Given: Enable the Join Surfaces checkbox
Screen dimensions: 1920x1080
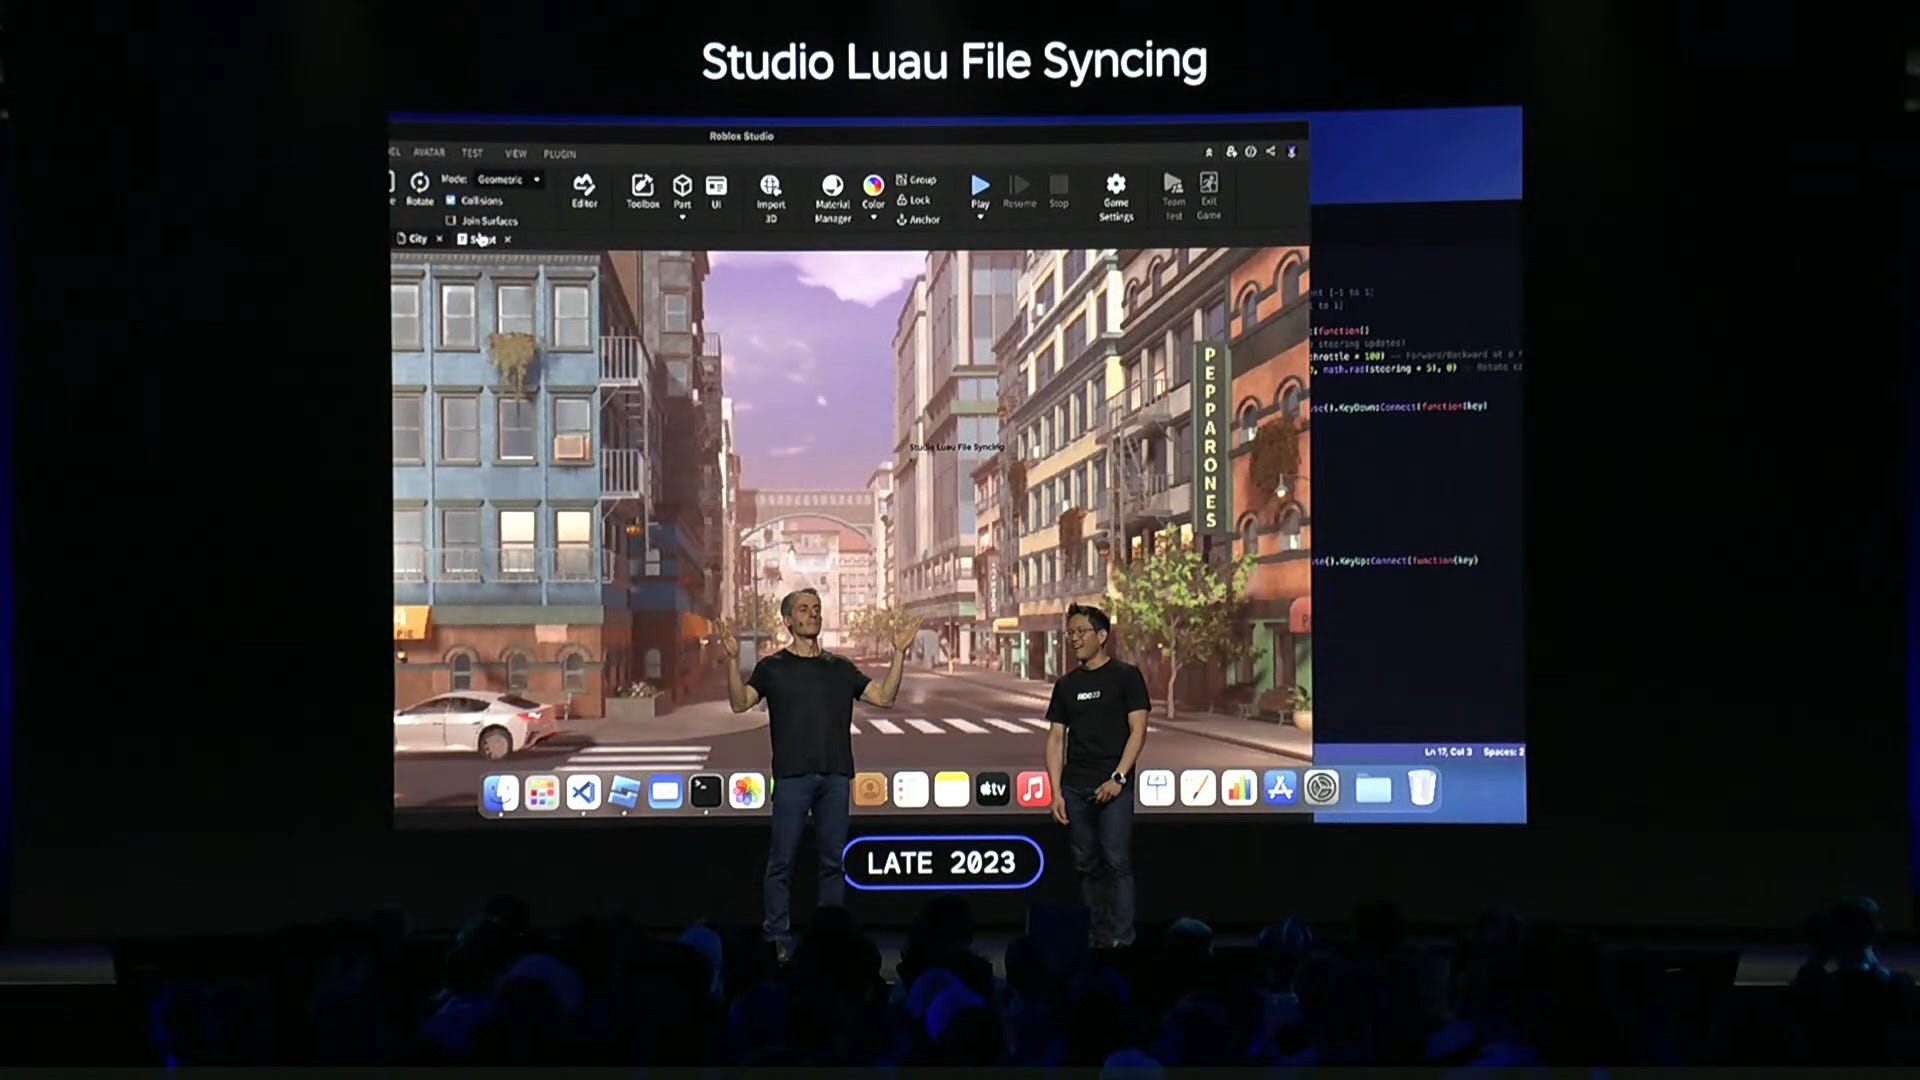Looking at the screenshot, I should pos(451,220).
